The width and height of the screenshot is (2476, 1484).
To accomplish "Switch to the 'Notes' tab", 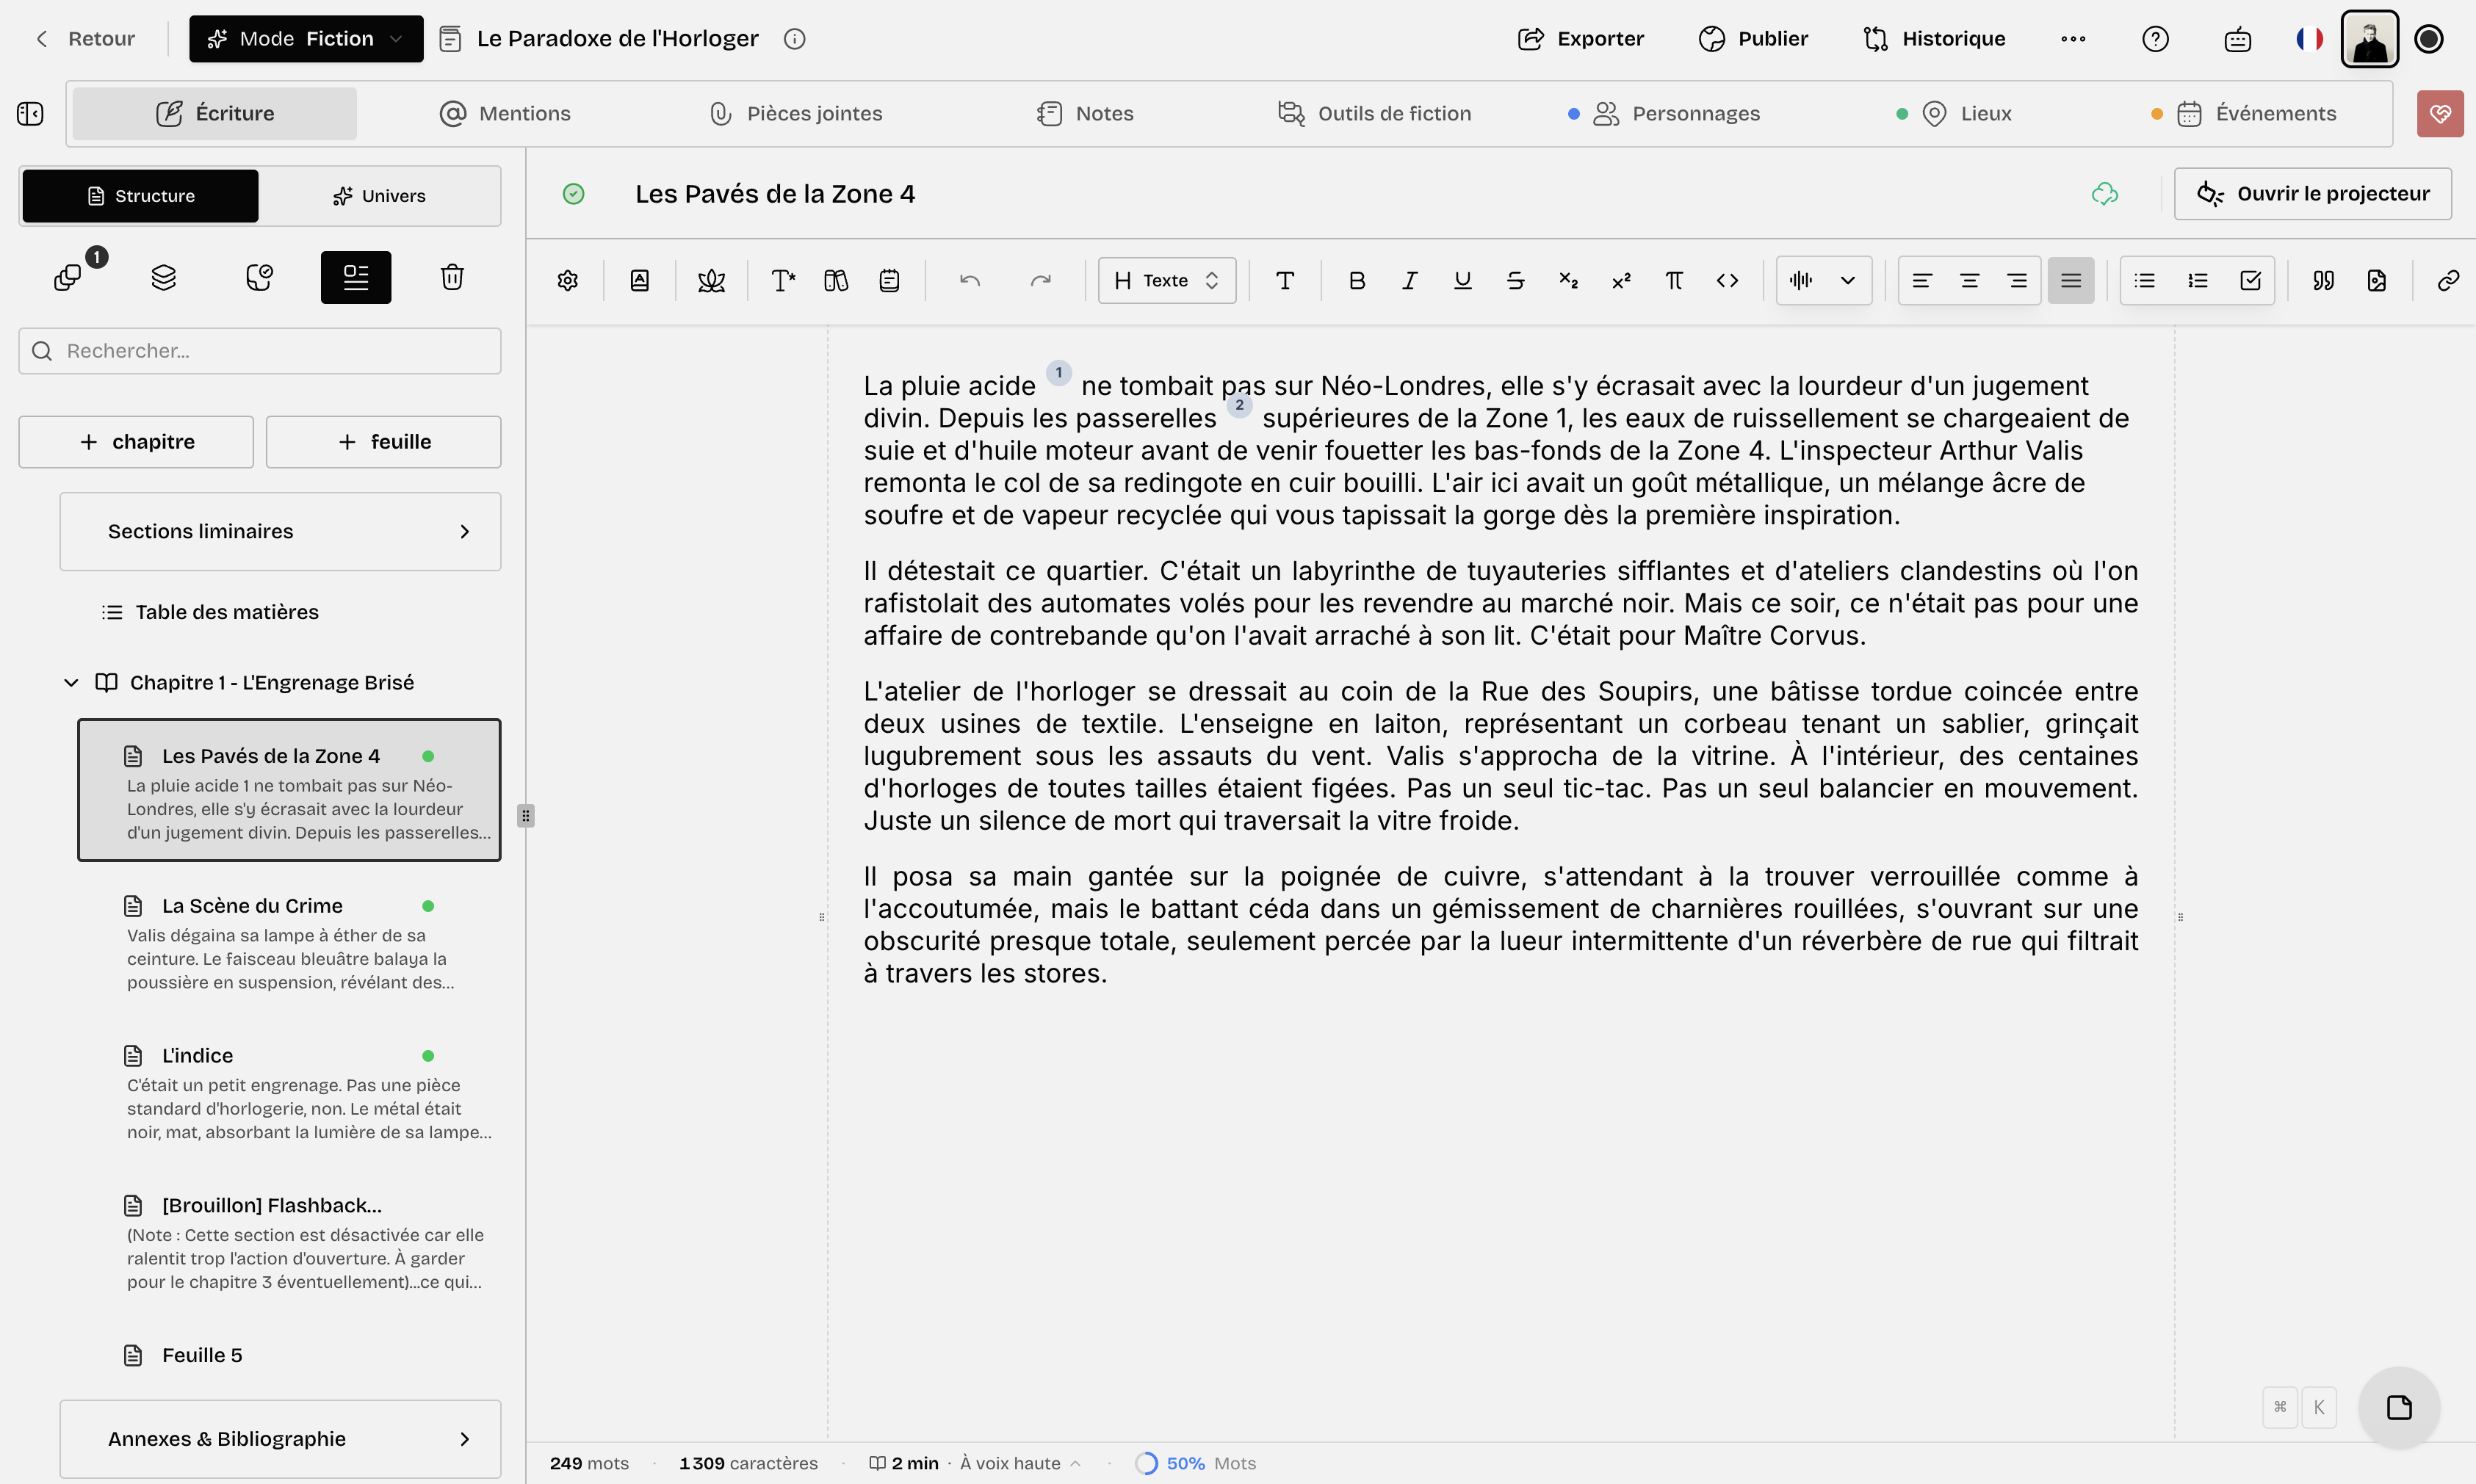I will [1086, 113].
